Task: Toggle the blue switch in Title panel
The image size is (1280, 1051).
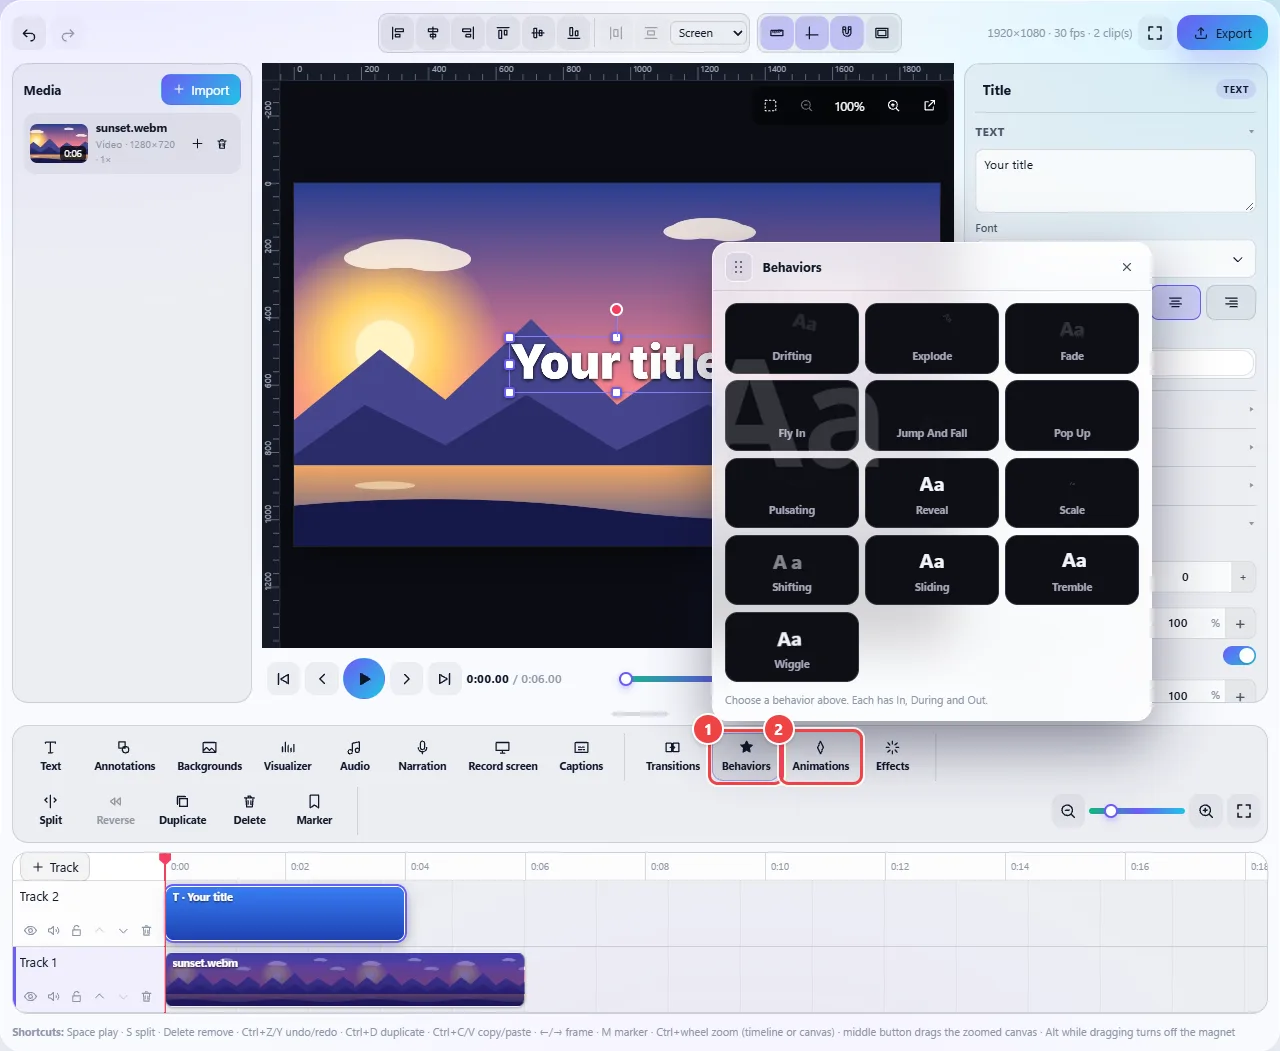Action: click(x=1239, y=656)
